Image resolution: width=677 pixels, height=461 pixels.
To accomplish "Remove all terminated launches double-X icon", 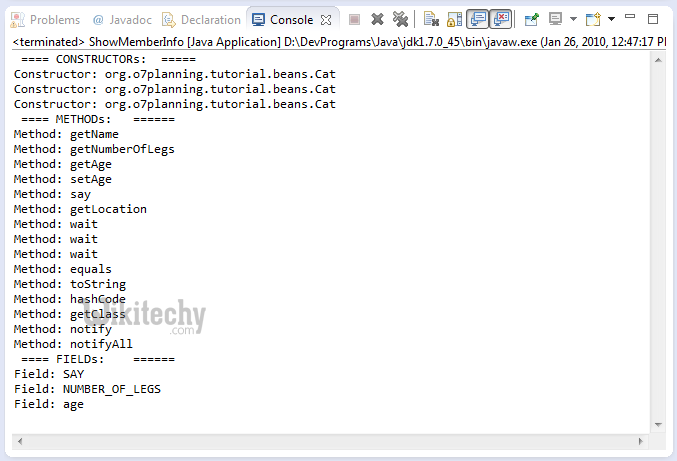I will 400,19.
